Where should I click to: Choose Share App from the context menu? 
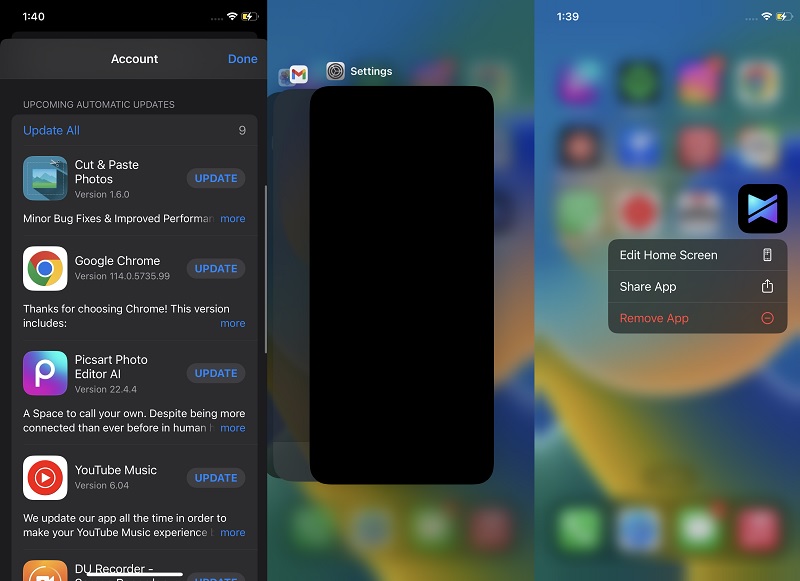point(697,287)
